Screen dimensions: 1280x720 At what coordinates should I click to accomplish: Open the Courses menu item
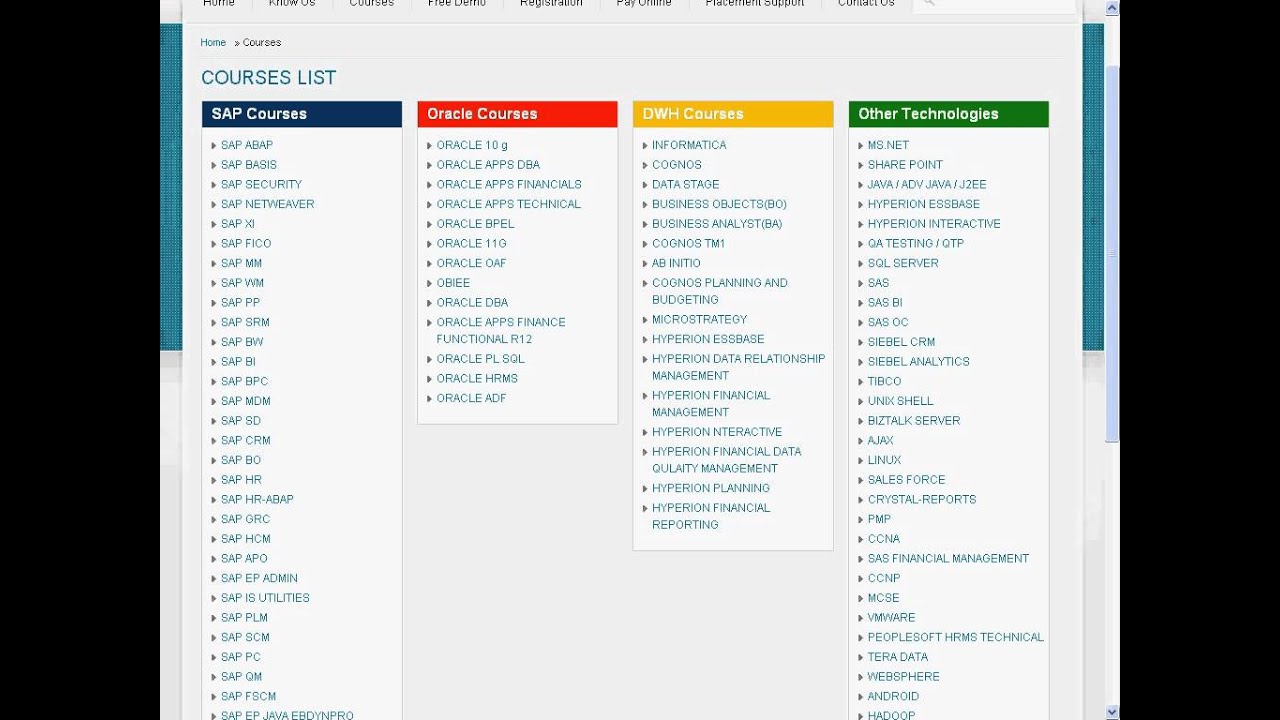(x=371, y=4)
